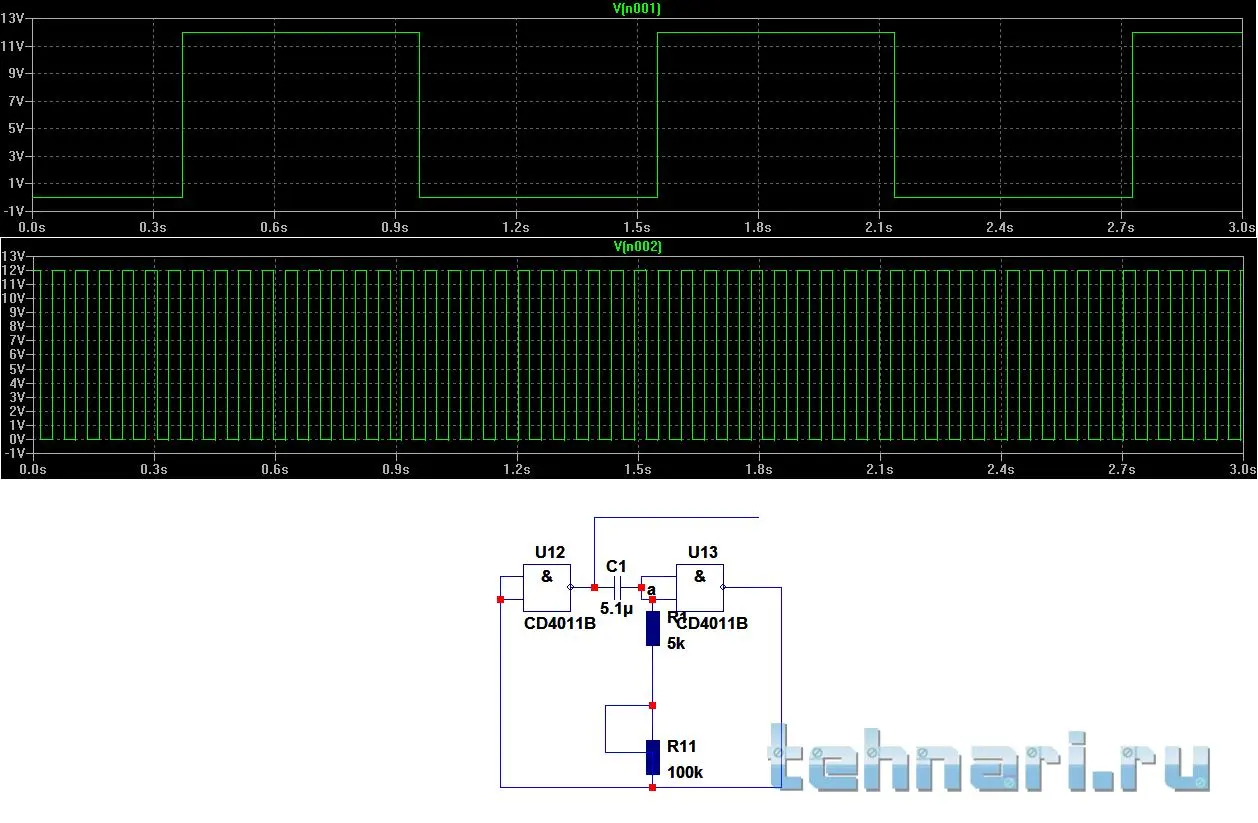Click the 0.9s time tick in V(n002) pane
Viewport: 1258px width, 823px height.
pos(395,469)
